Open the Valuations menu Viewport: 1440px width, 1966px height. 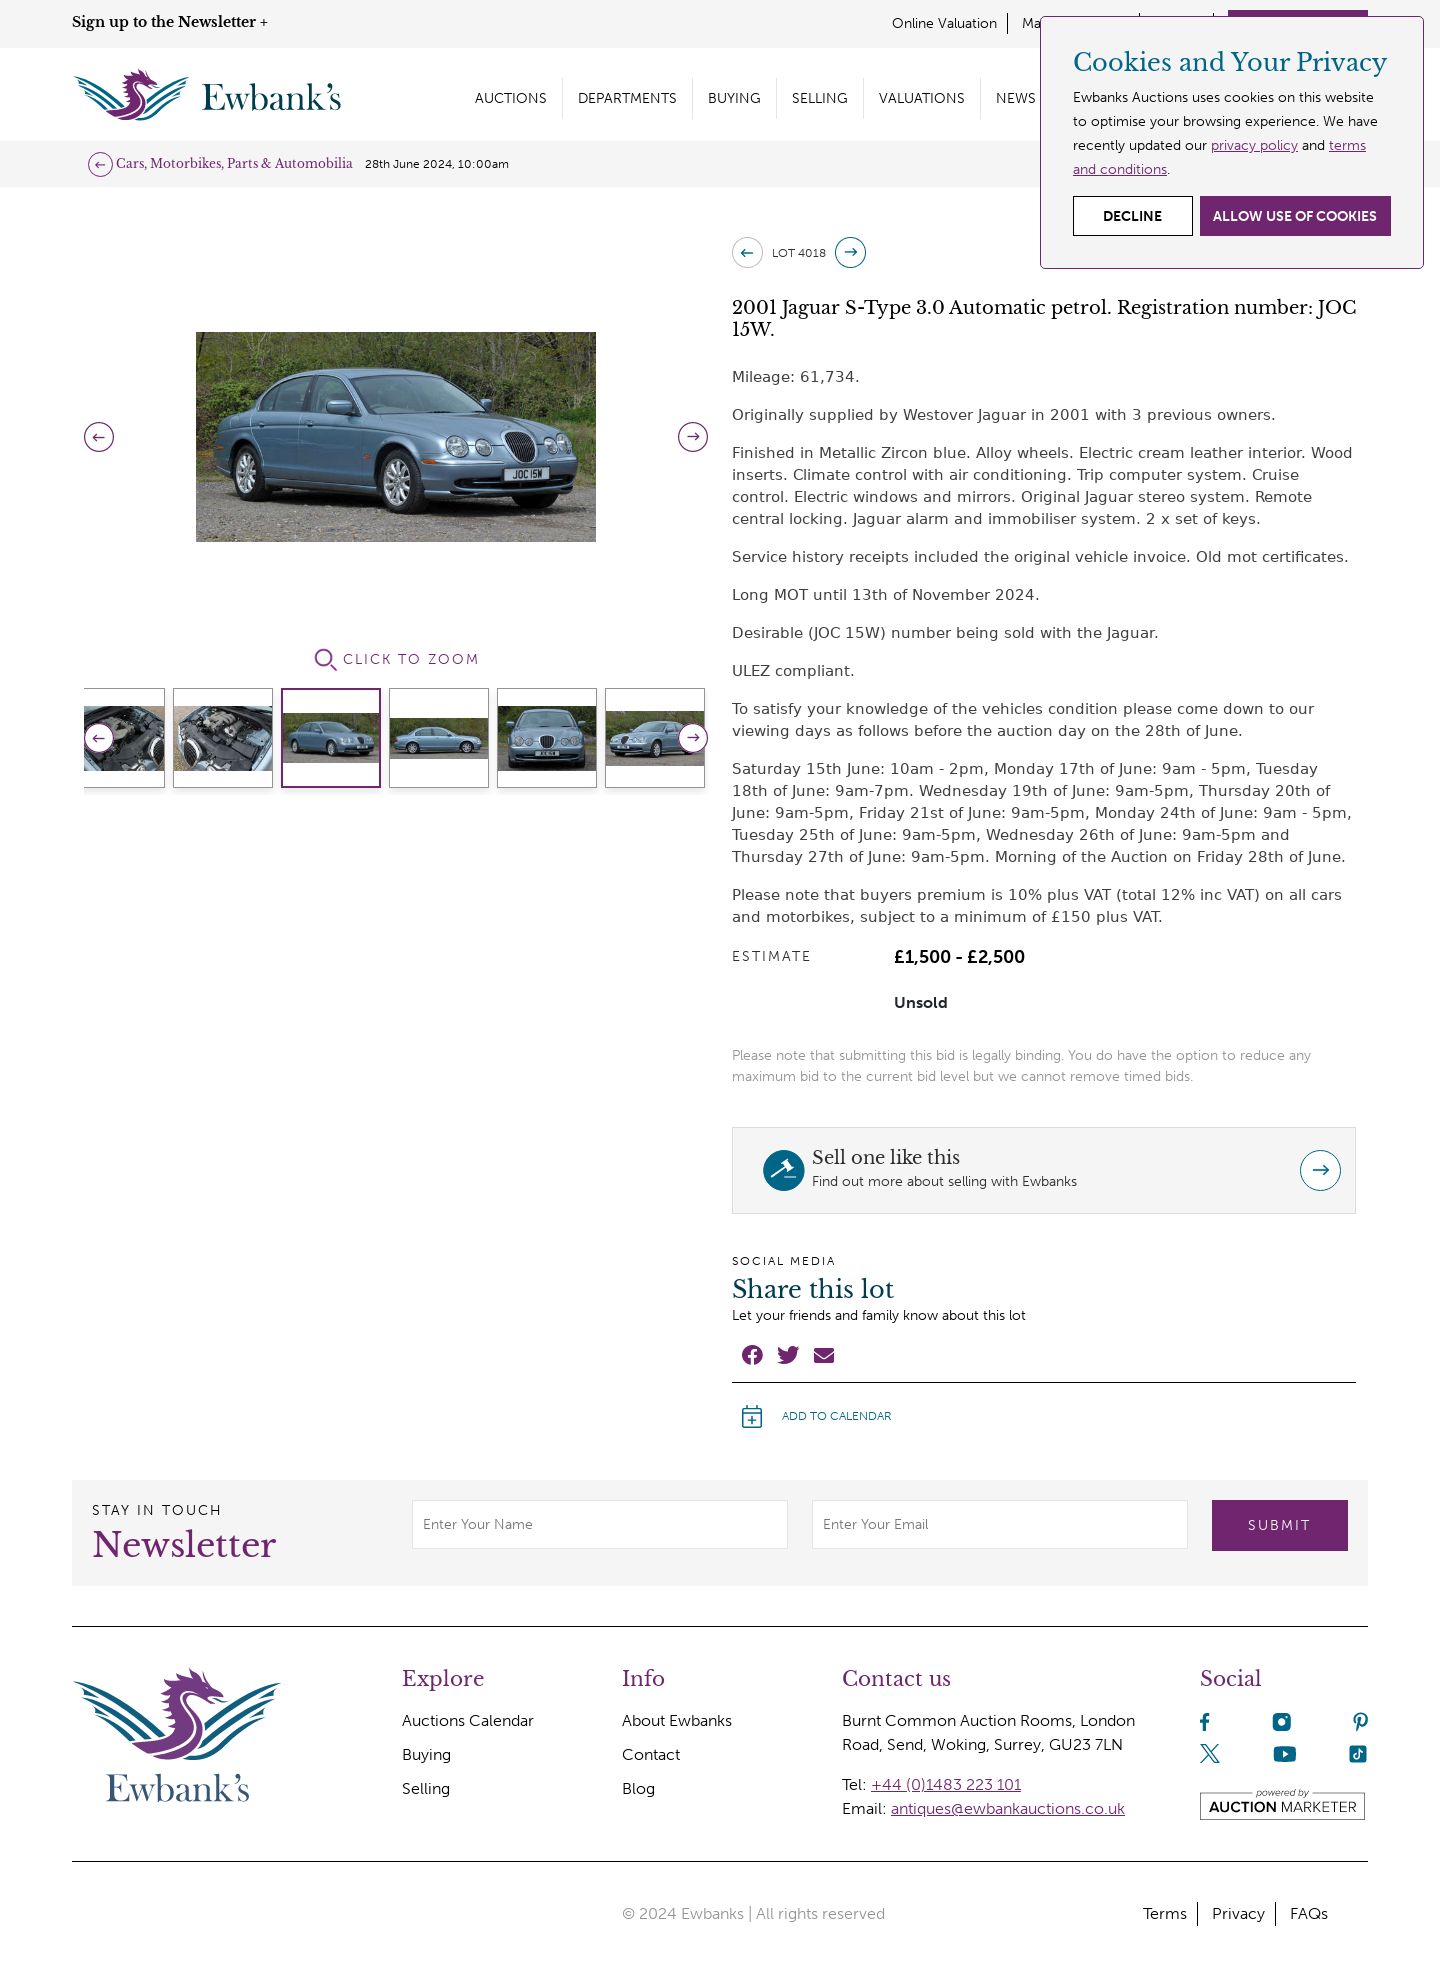921,98
